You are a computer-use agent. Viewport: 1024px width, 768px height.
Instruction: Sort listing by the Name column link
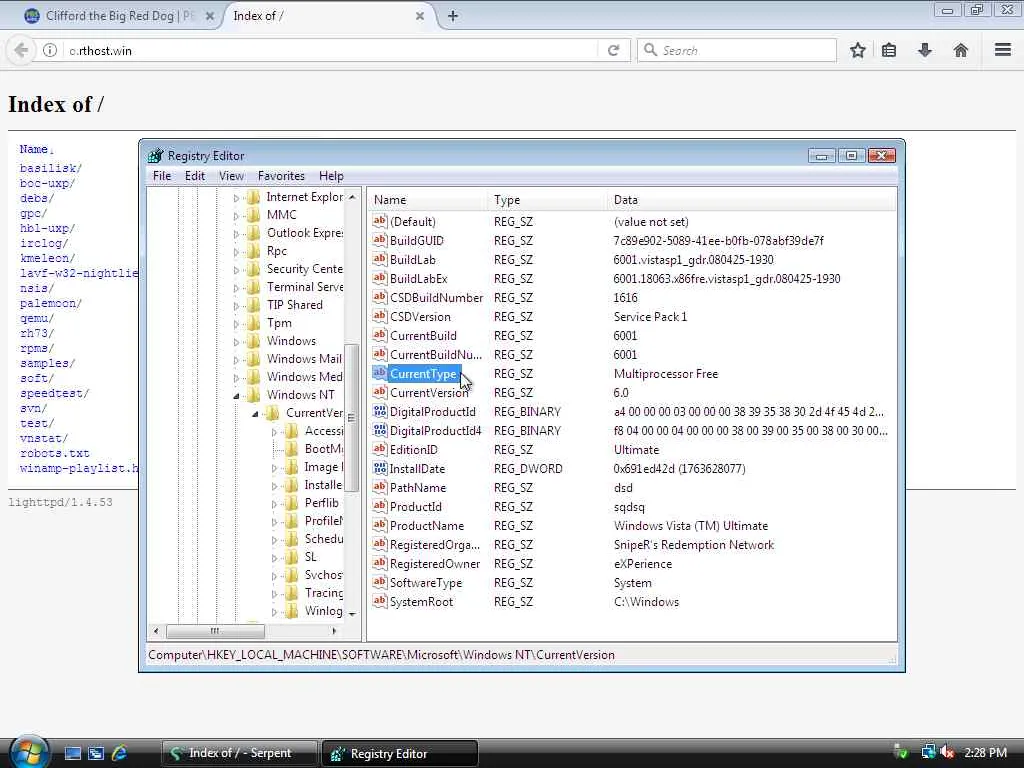pyautogui.click(x=33, y=149)
